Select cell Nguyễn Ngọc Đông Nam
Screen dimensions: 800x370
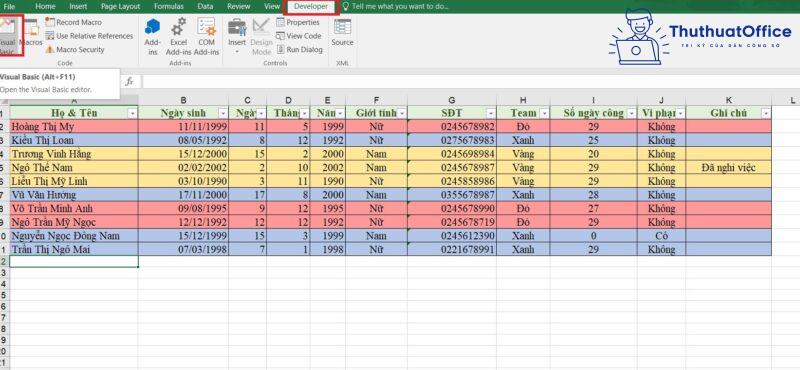(74, 236)
